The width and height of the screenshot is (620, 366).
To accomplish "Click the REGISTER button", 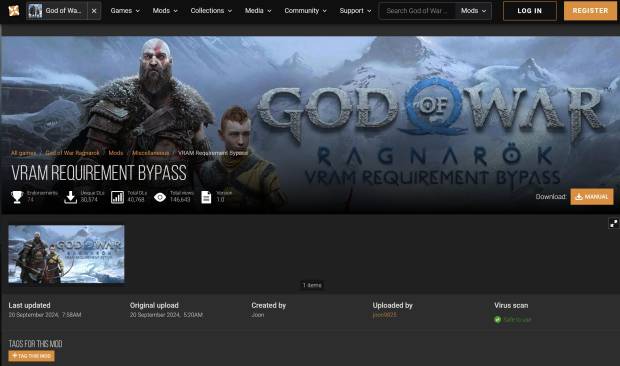I will (x=590, y=11).
